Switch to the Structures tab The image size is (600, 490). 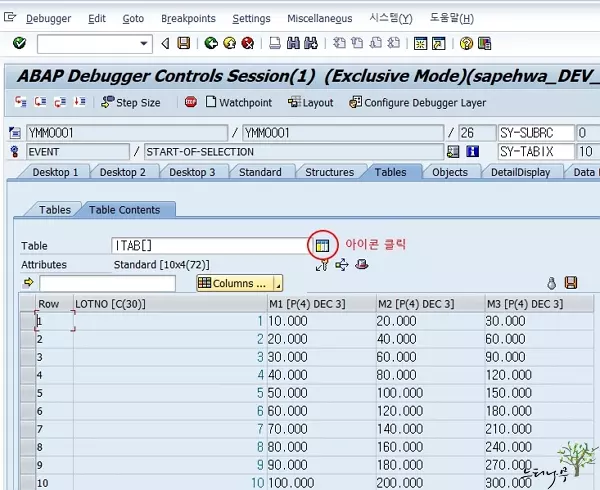click(329, 172)
